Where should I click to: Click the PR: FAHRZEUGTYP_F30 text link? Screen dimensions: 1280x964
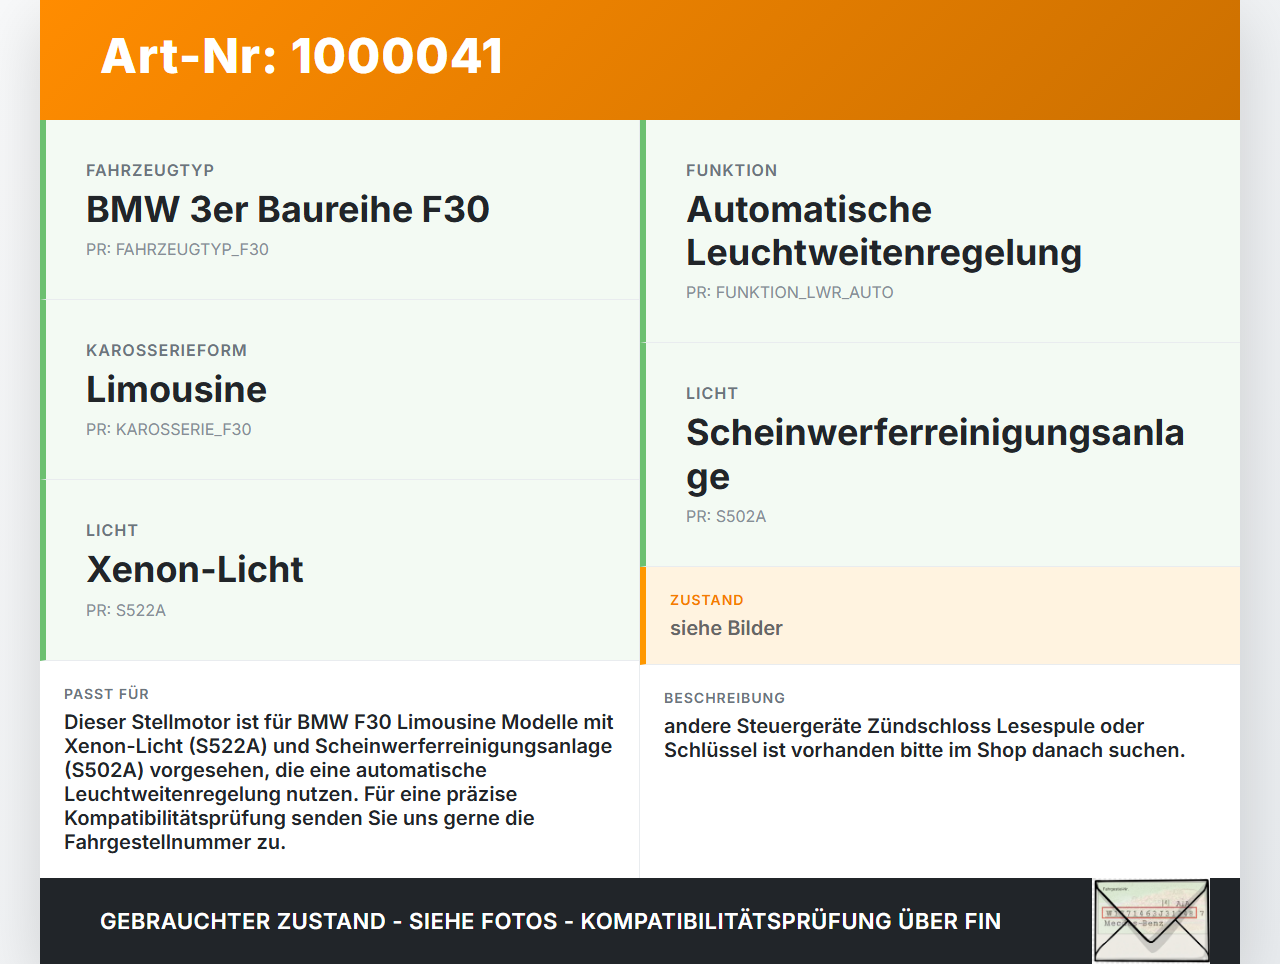tap(177, 249)
